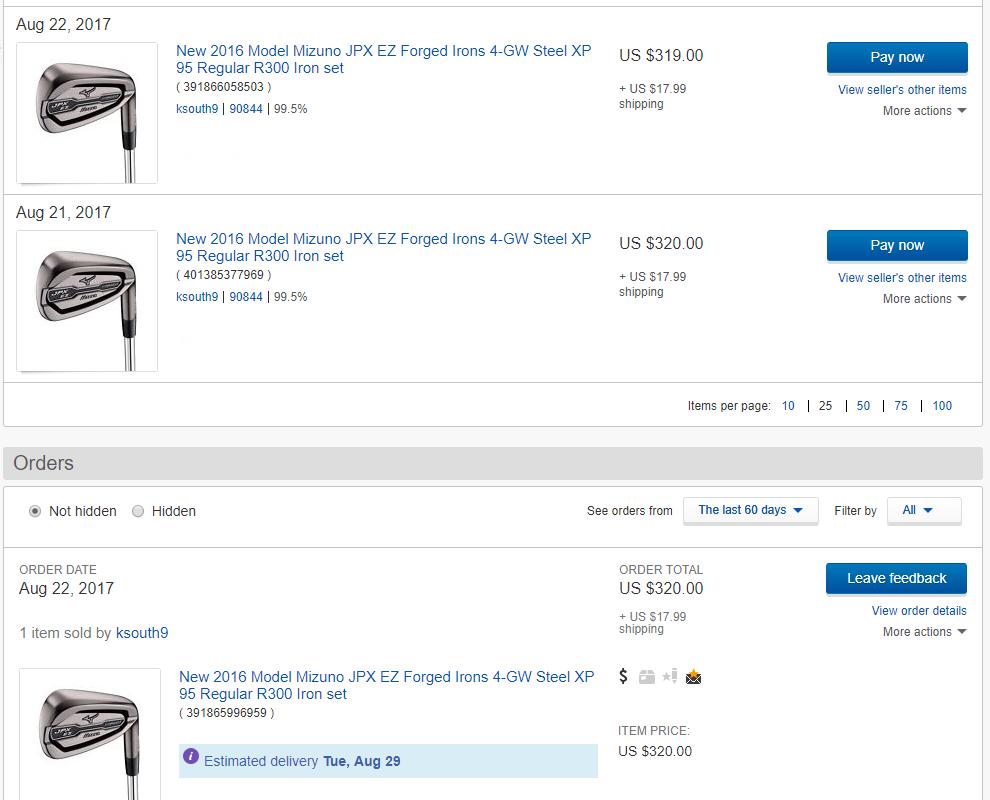Click the purple info icon beside Estimated delivery

pos(191,757)
